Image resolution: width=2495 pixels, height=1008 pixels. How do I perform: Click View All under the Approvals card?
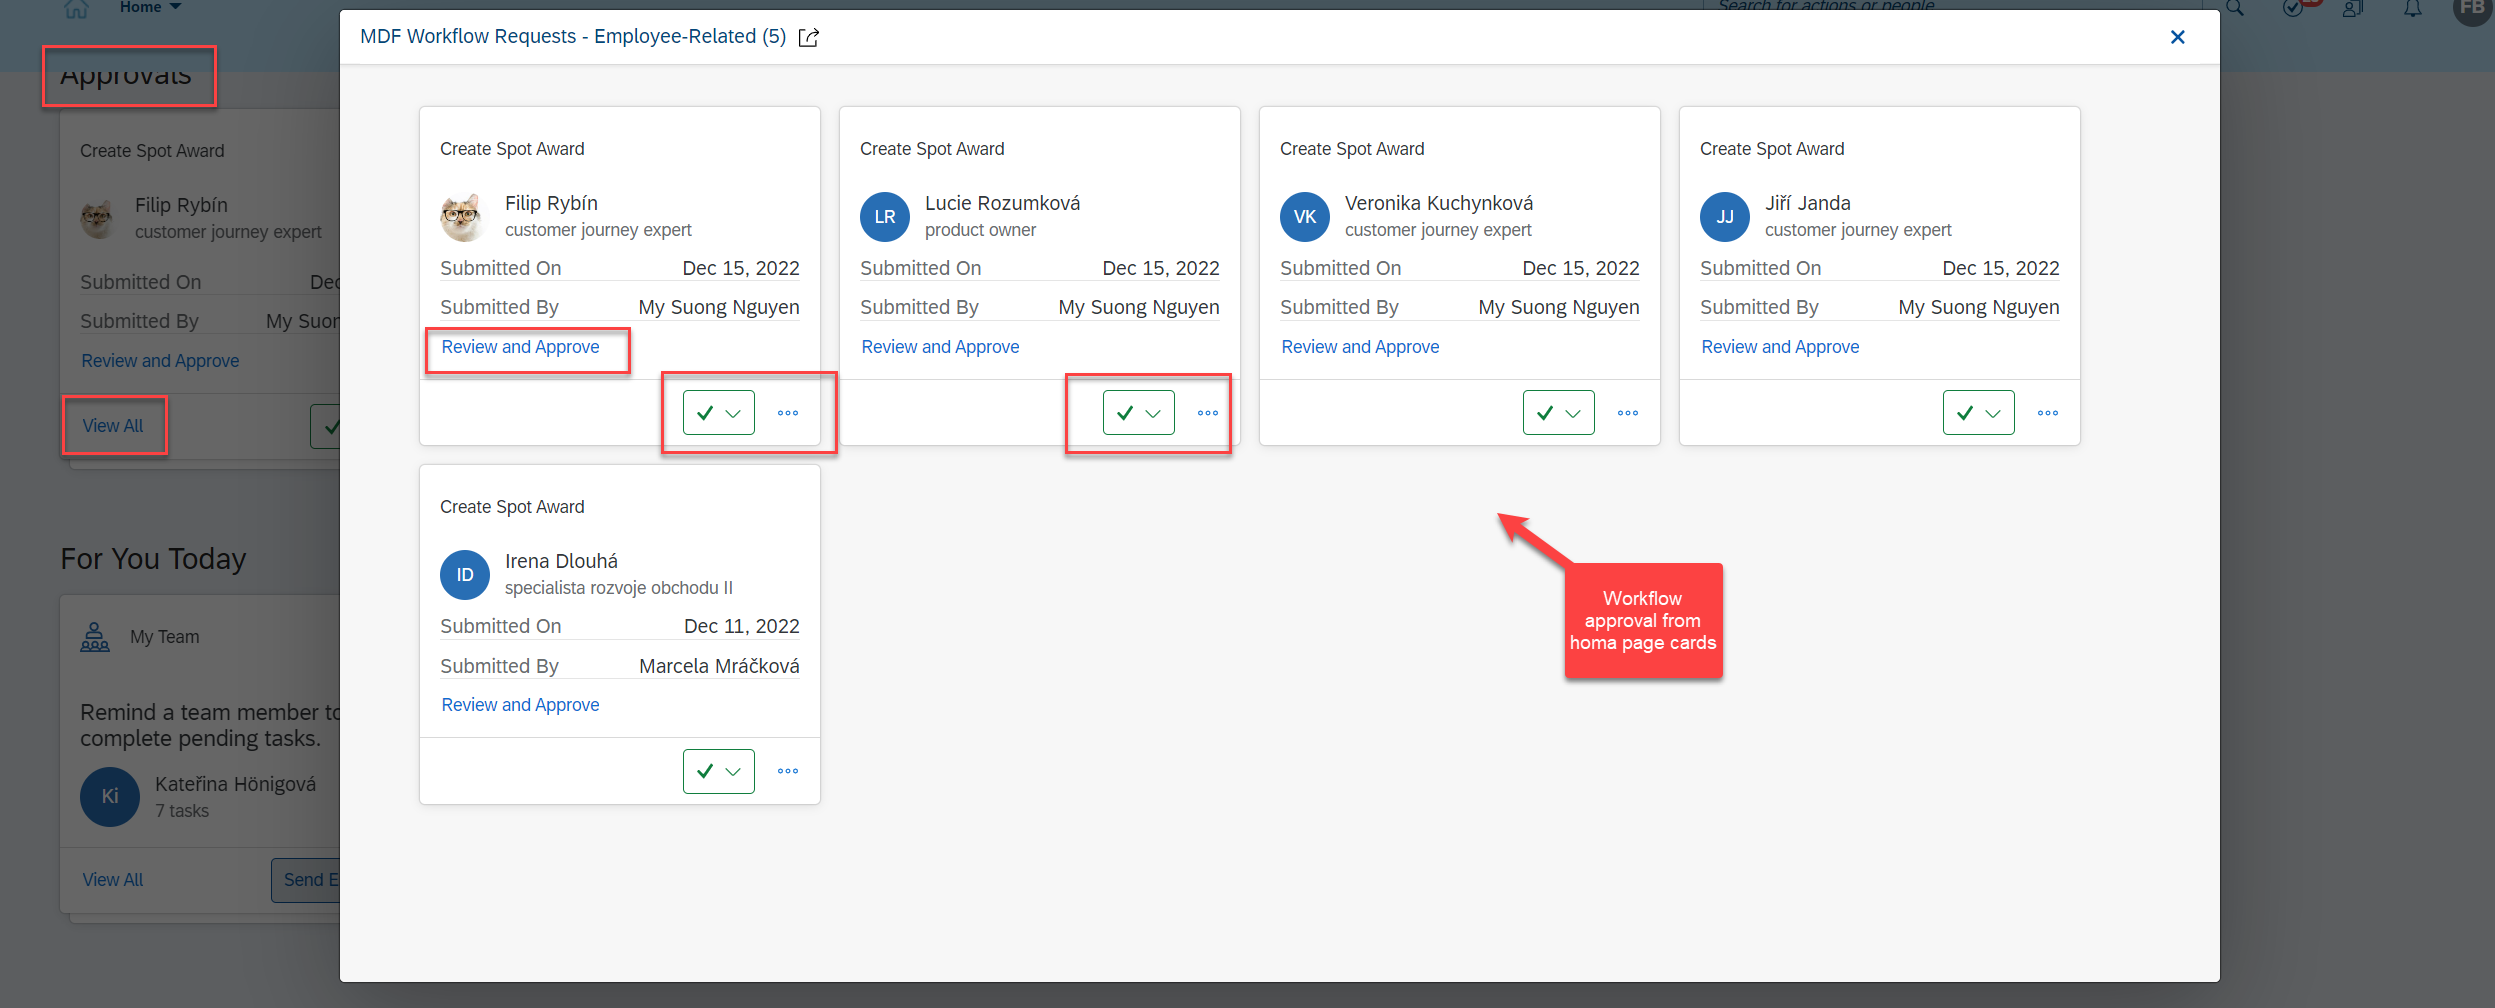(113, 426)
